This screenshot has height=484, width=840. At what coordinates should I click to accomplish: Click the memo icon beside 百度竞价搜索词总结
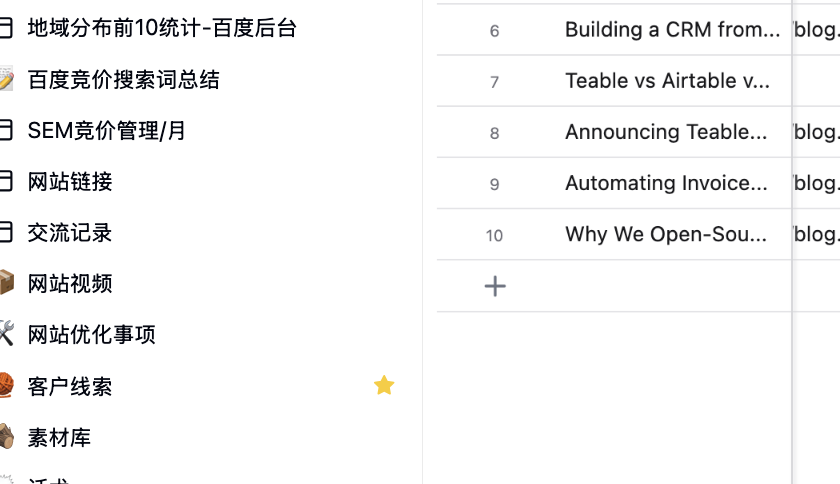tap(6, 80)
